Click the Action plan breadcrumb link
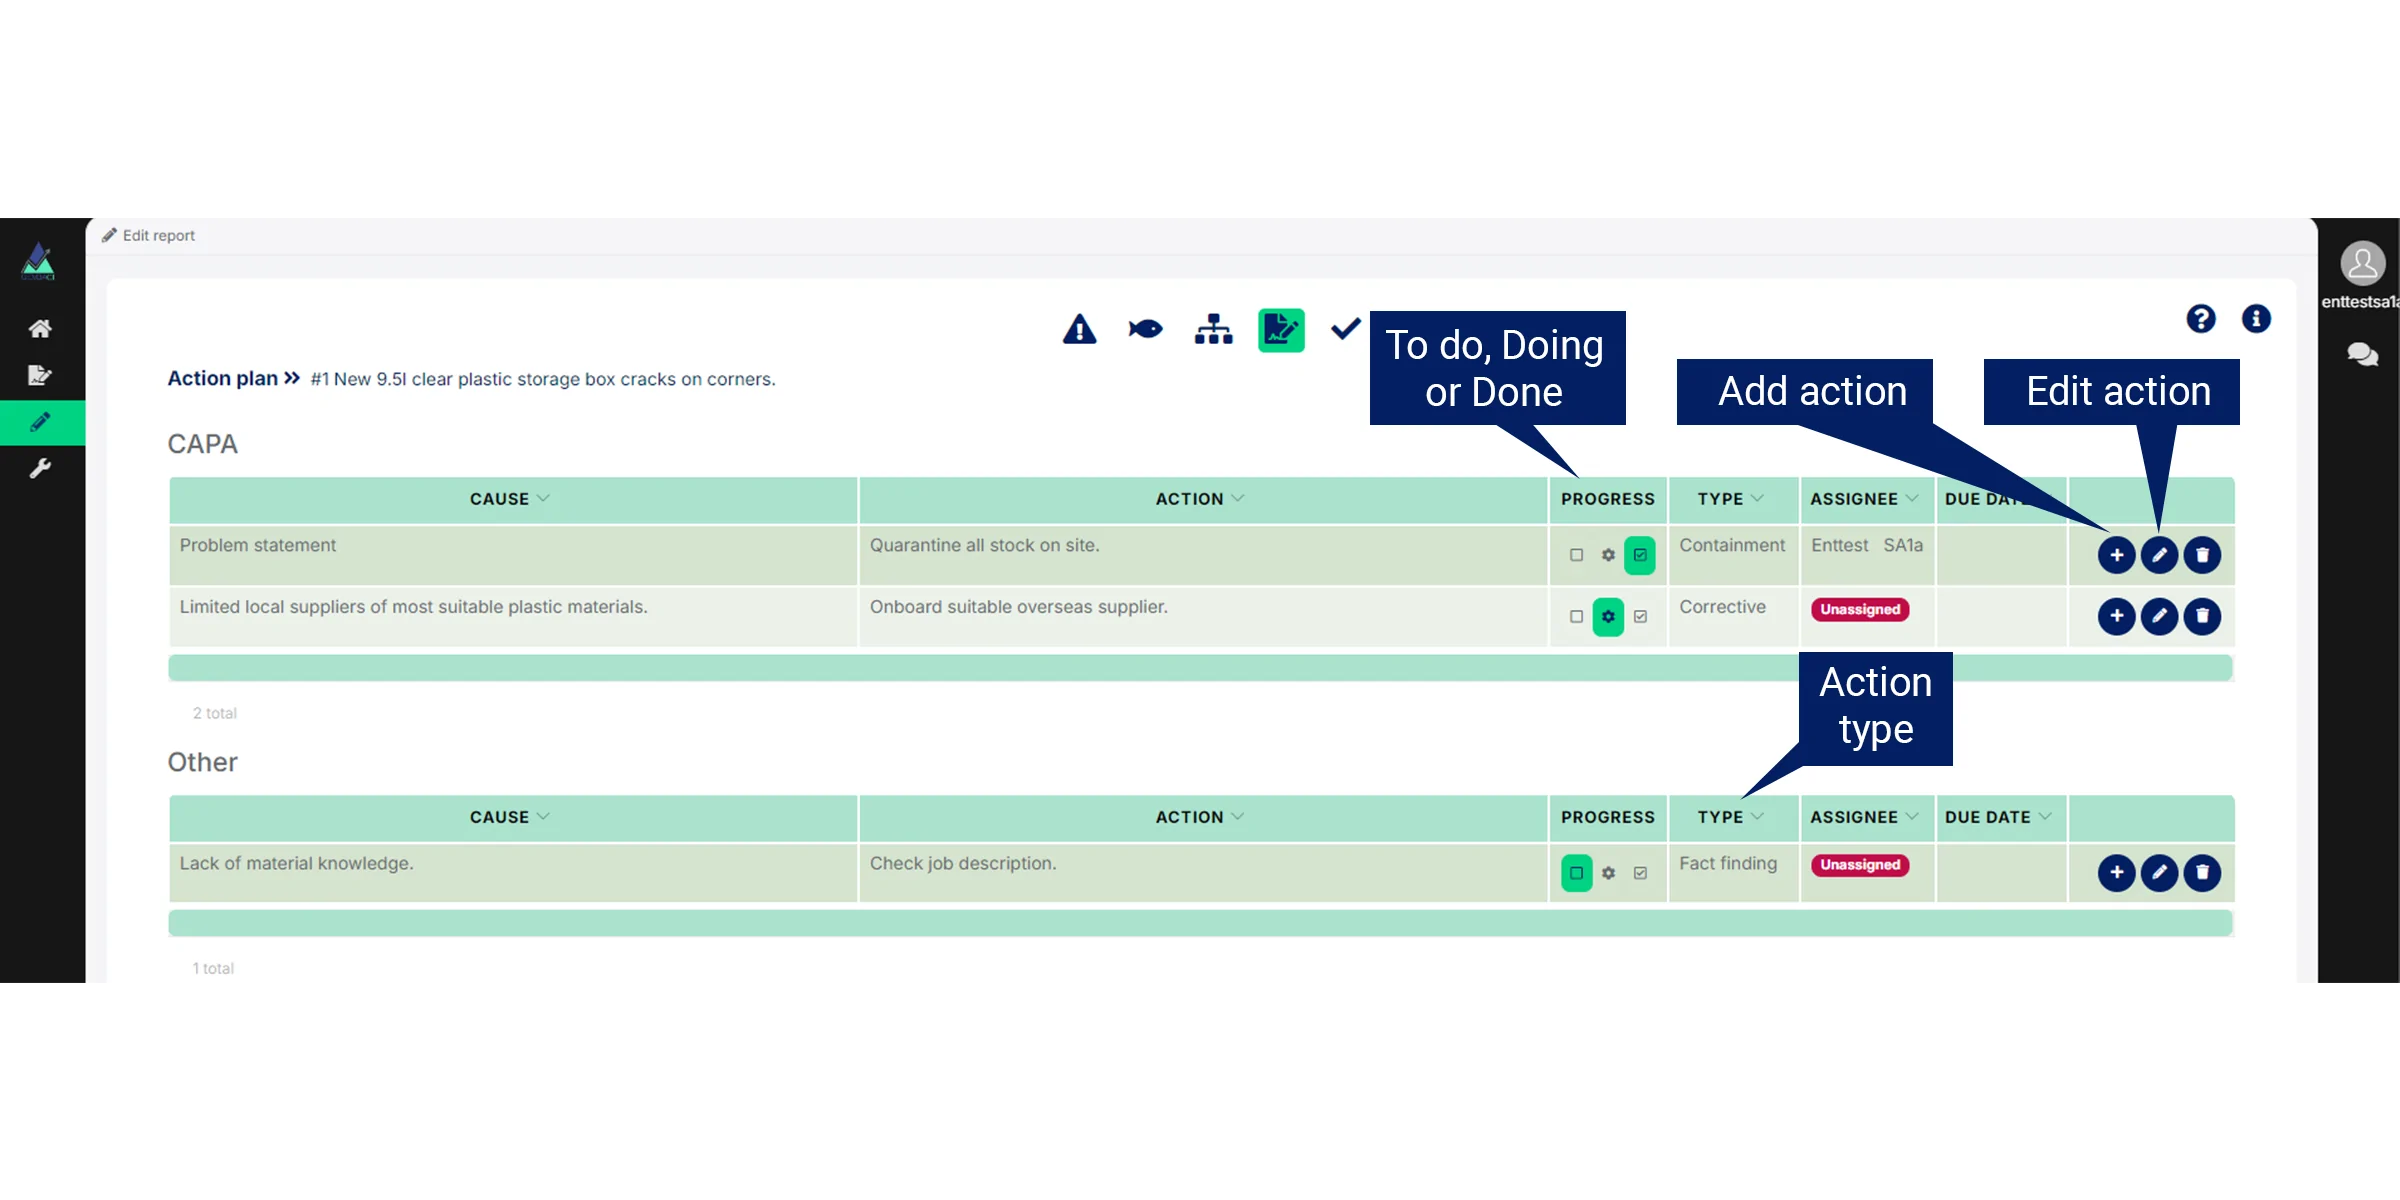Screen dimensions: 2400x1200 click(x=222, y=378)
